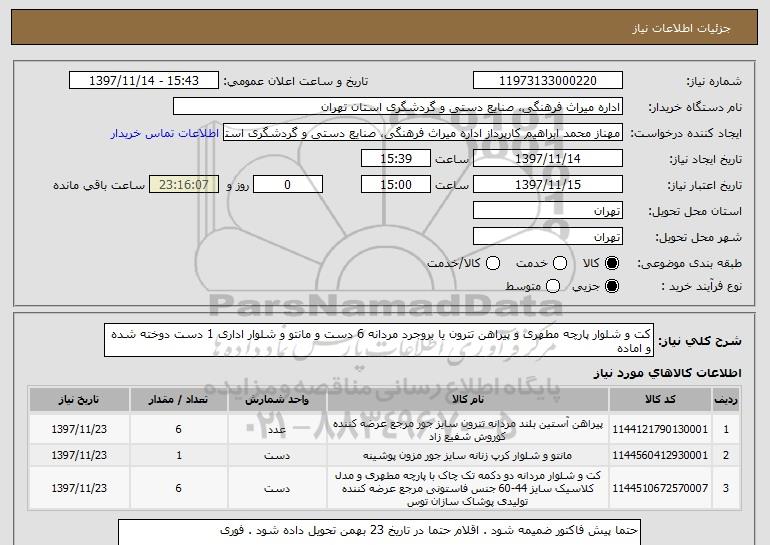Click row 2 product name مانتو و شلوار کرپ زنانه
Viewport: 770px width, 545px height.
468,456
